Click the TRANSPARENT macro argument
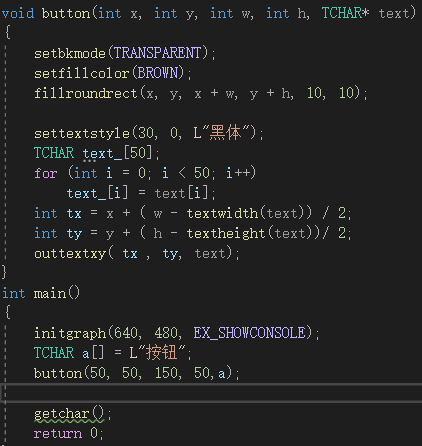The image size is (422, 446). point(158,53)
